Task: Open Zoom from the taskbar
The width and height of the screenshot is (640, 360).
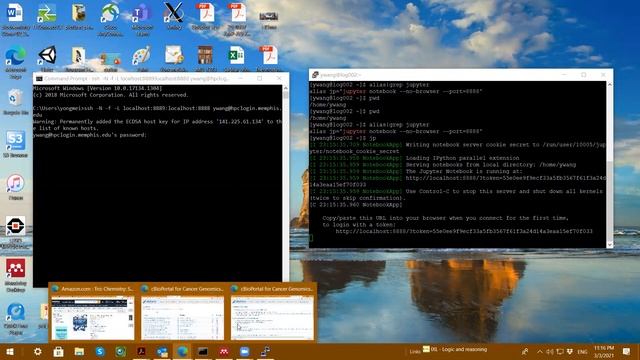Action: [x=244, y=351]
